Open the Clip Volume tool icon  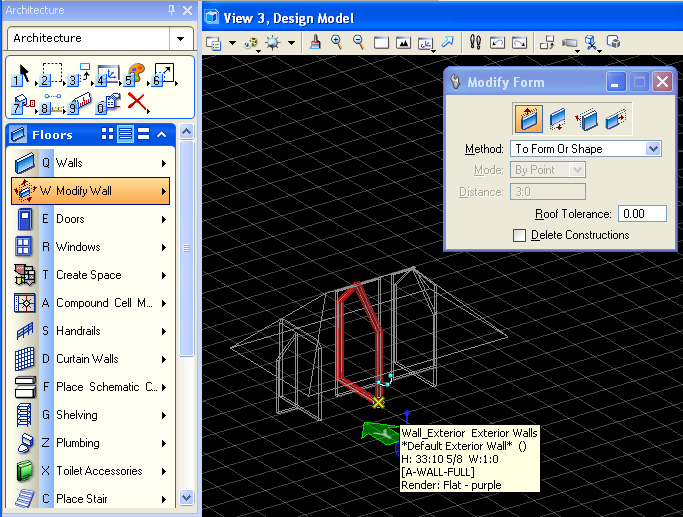592,43
